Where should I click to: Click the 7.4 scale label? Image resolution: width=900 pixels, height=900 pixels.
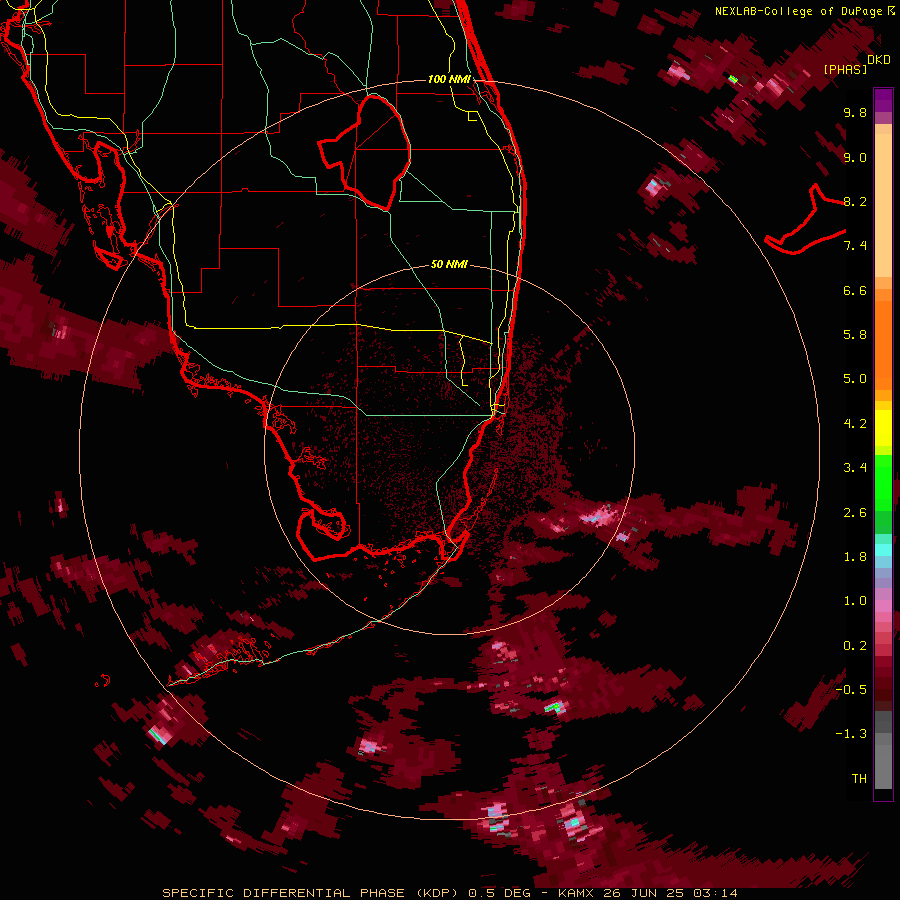pyautogui.click(x=855, y=246)
